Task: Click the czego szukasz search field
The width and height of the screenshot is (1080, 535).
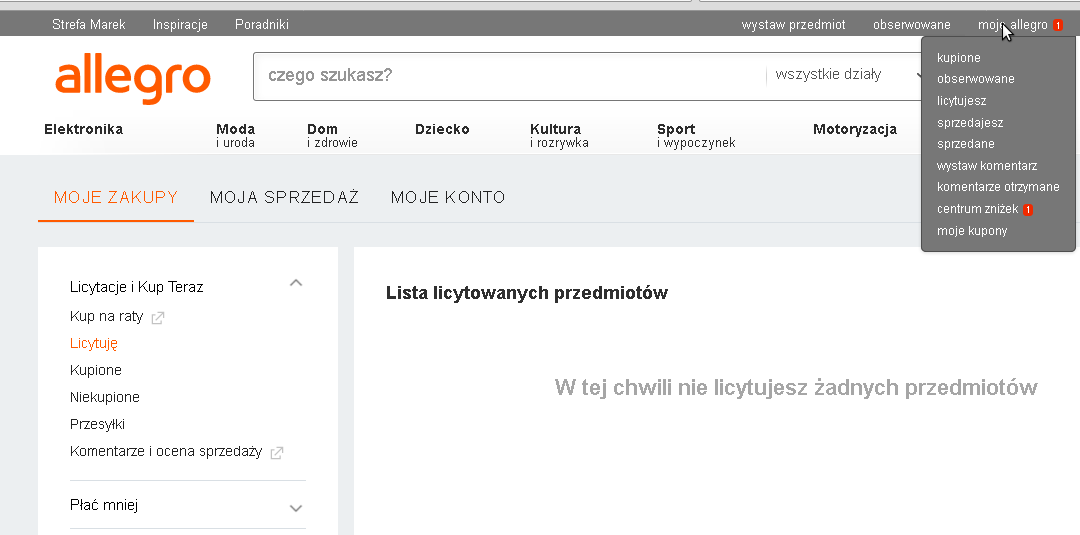Action: point(510,76)
